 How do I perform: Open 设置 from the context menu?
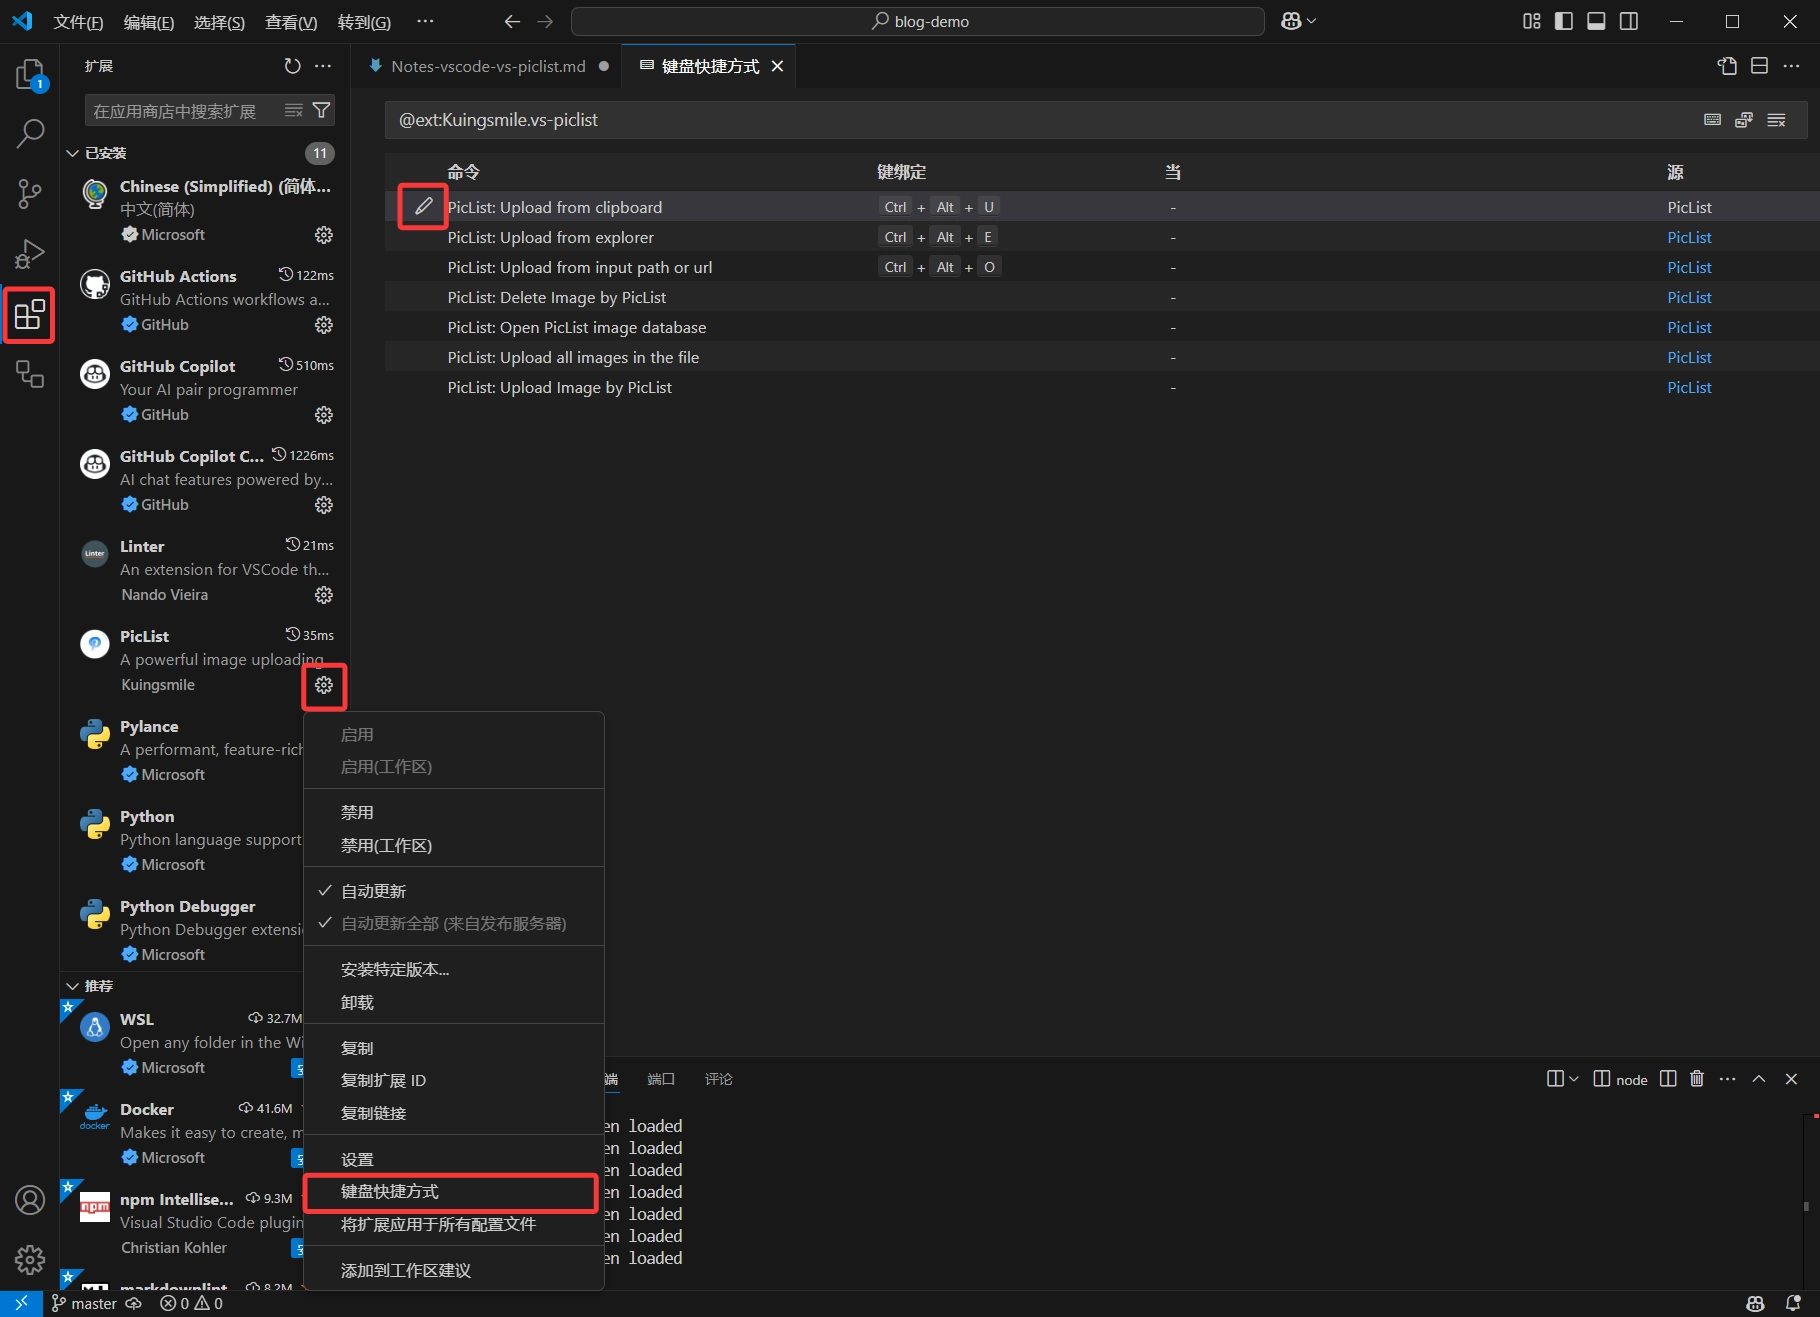pos(454,1159)
